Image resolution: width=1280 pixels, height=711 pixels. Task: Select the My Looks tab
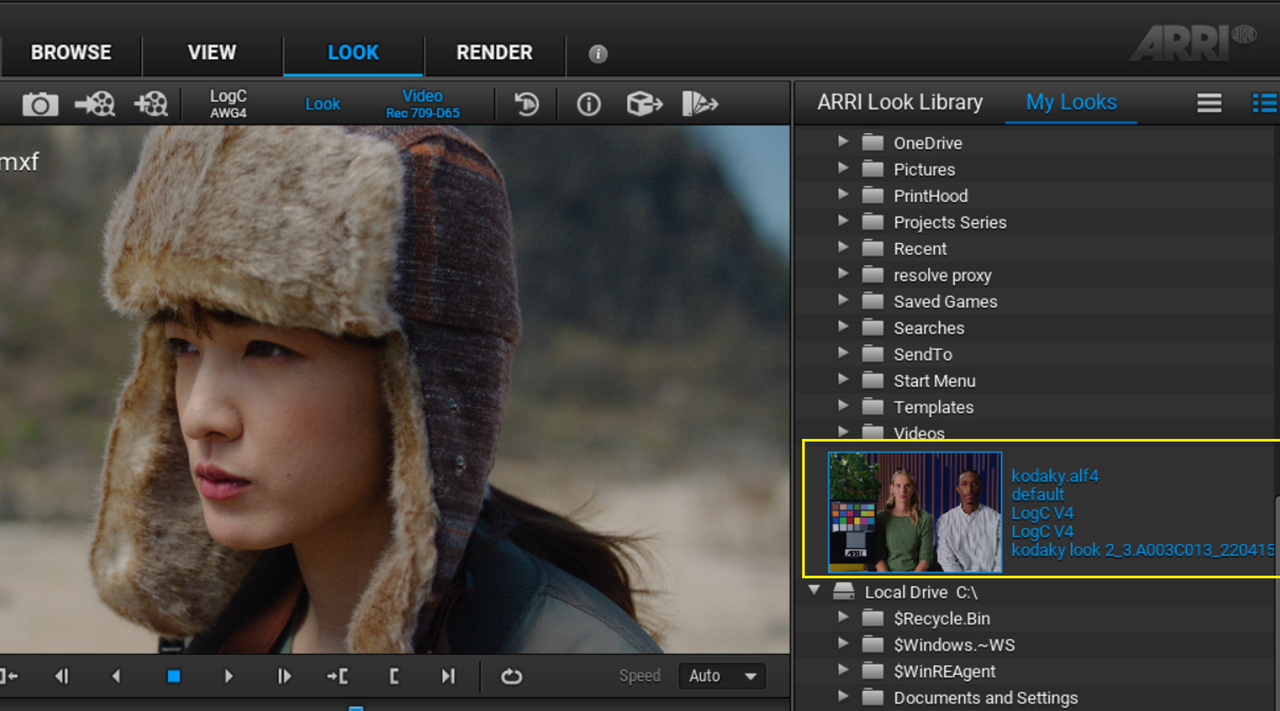[1071, 102]
